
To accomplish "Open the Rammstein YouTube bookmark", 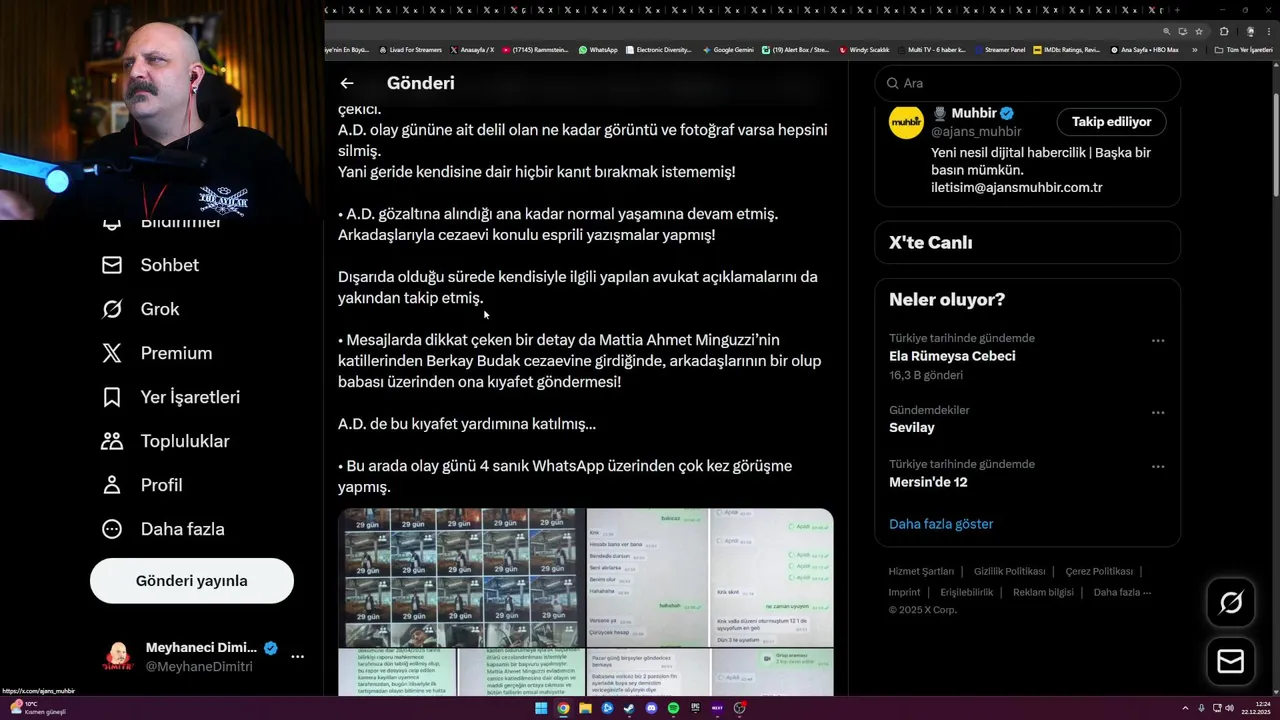I will point(536,50).
